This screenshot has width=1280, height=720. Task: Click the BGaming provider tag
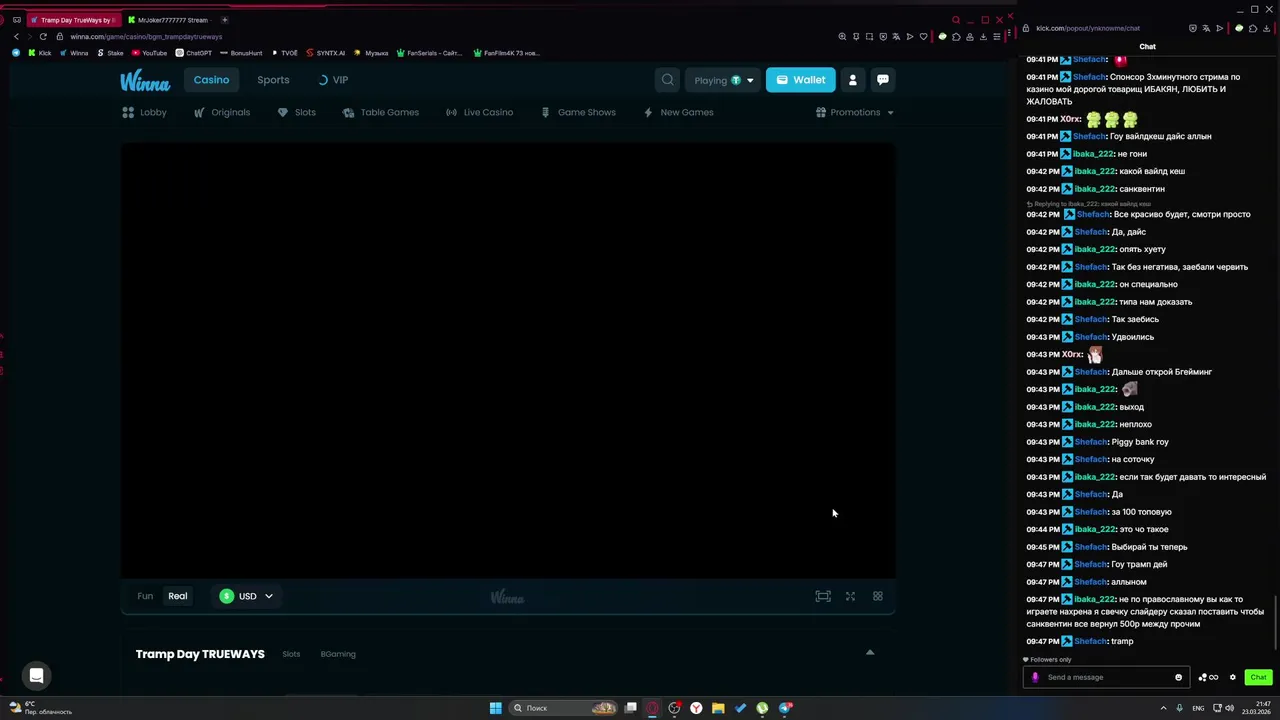338,654
